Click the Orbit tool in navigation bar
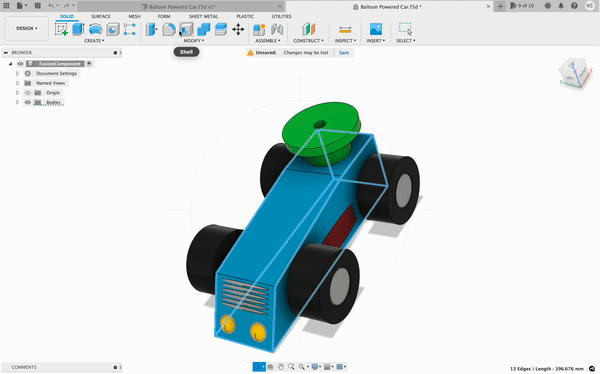The image size is (600, 374). tap(259, 367)
